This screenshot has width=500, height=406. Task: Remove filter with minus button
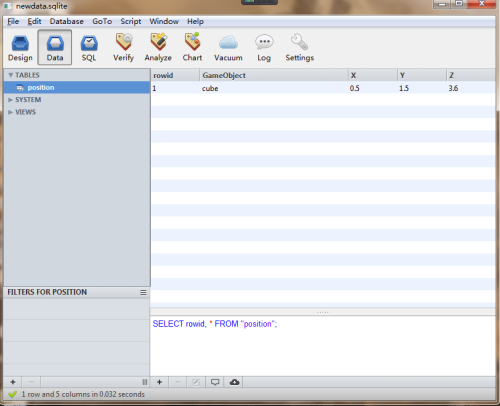pos(31,382)
